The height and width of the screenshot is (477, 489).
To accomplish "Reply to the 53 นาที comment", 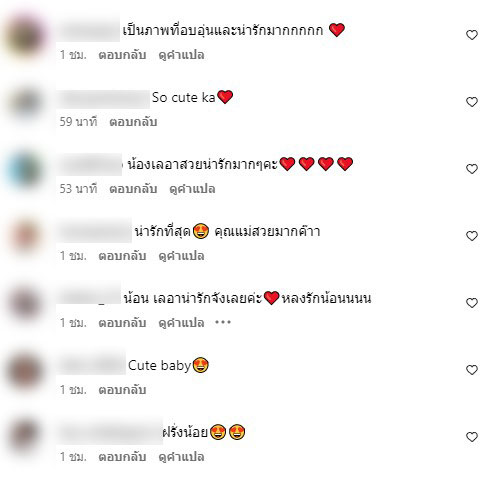I will point(133,189).
